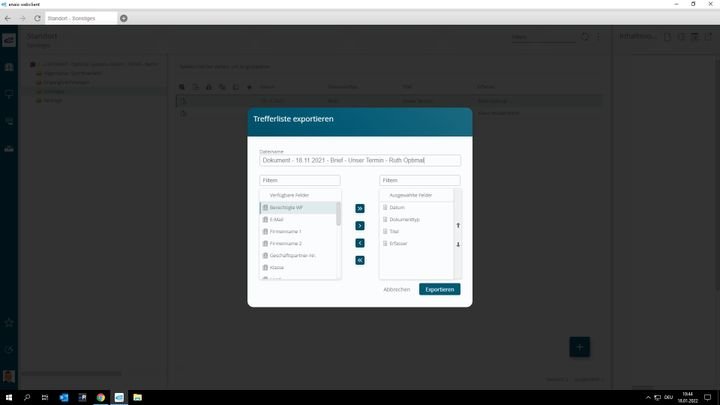Click the Filtern box above selected fields
Screen dimensions: 720x405
coord(419,181)
